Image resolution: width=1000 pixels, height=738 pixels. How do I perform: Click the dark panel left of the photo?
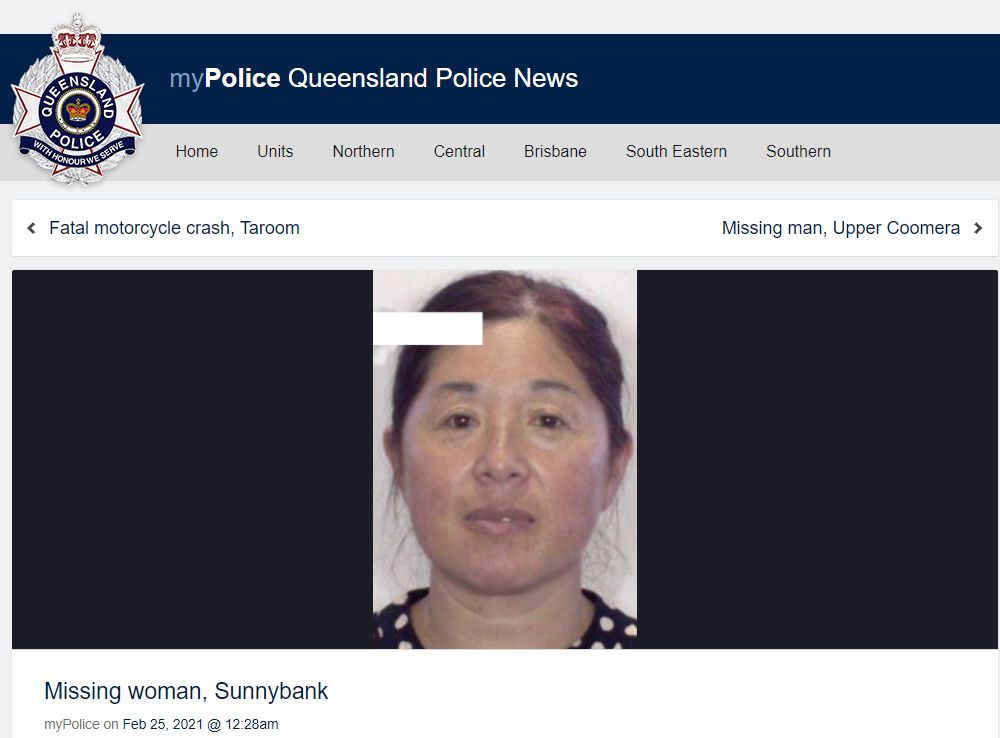[x=193, y=459]
